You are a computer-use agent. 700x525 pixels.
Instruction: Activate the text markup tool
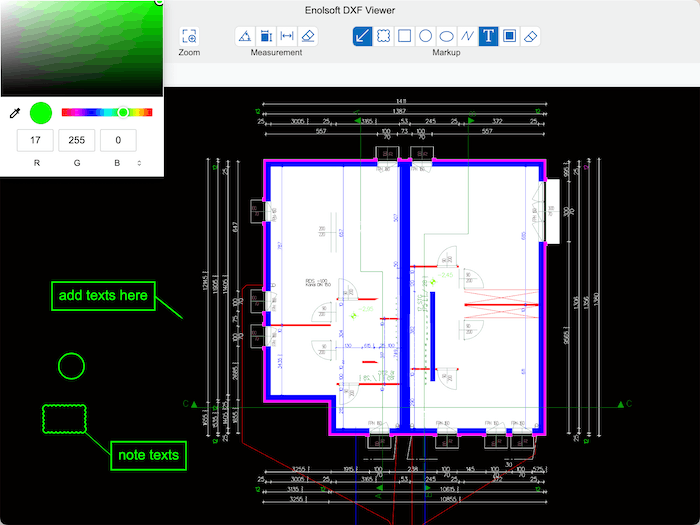[x=488, y=36]
